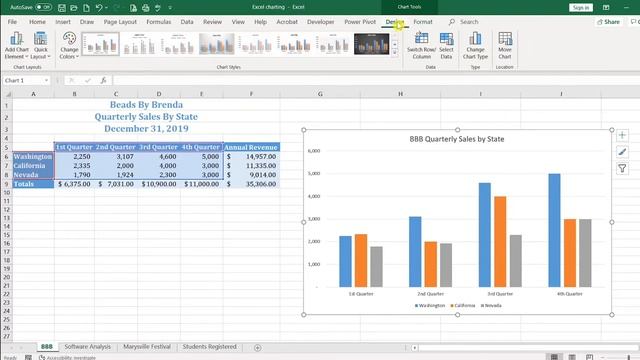
Task: Click the Page Break Preview icon in status bar
Action: tap(589, 357)
